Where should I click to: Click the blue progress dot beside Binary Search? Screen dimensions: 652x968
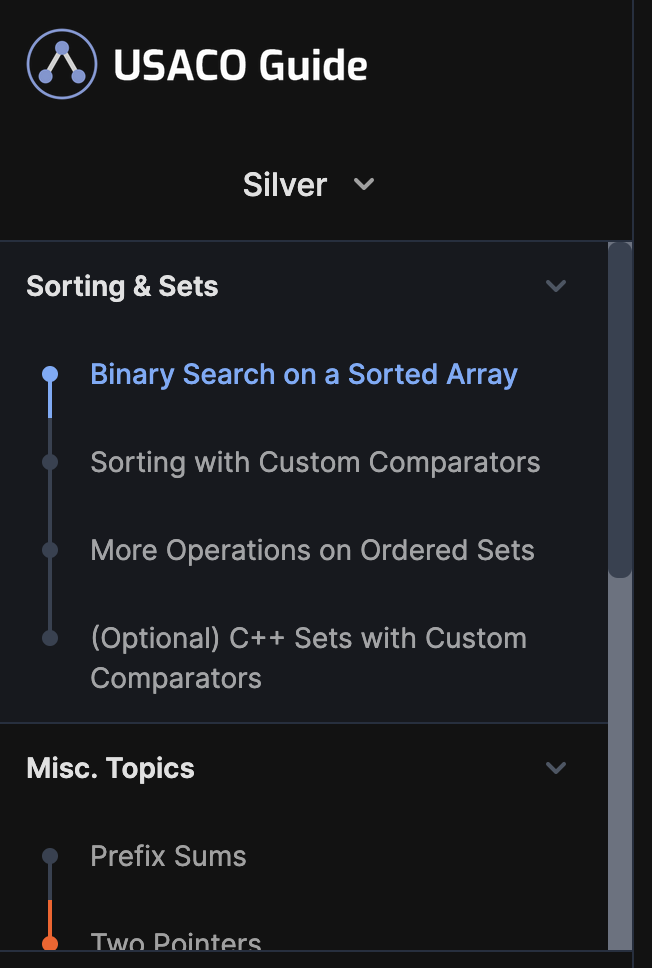50,374
